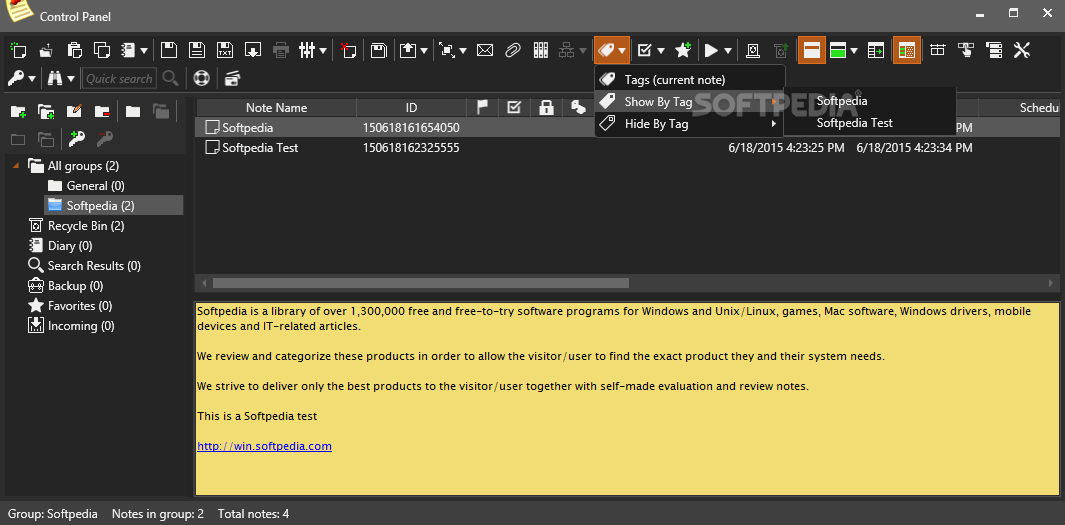Open the password key dropdown arrow
The image size is (1065, 525).
click(x=32, y=79)
